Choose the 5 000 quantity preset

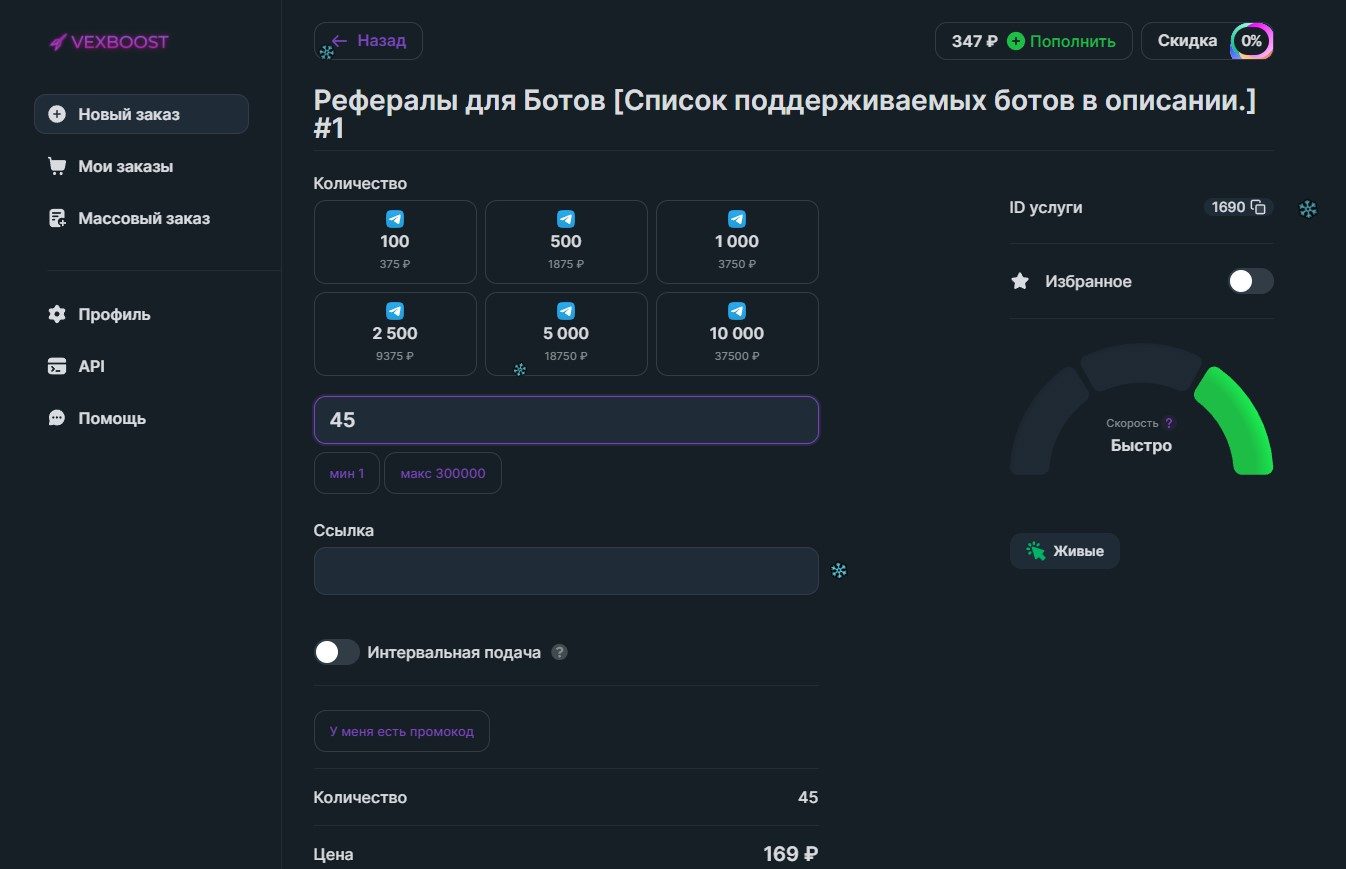(566, 334)
